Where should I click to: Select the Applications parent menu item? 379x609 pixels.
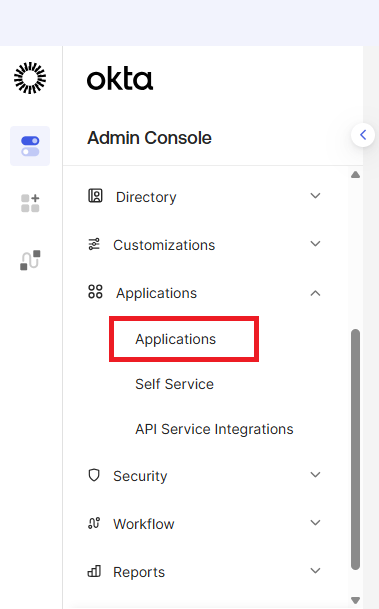[x=156, y=293]
